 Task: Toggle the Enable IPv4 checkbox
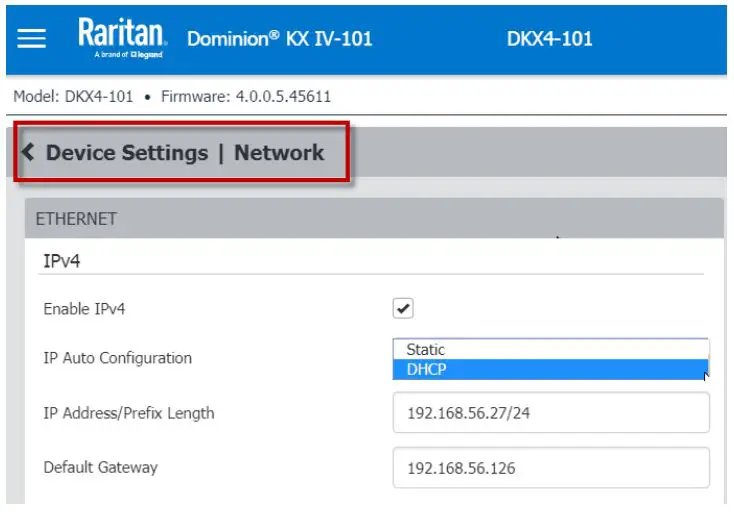(x=403, y=308)
